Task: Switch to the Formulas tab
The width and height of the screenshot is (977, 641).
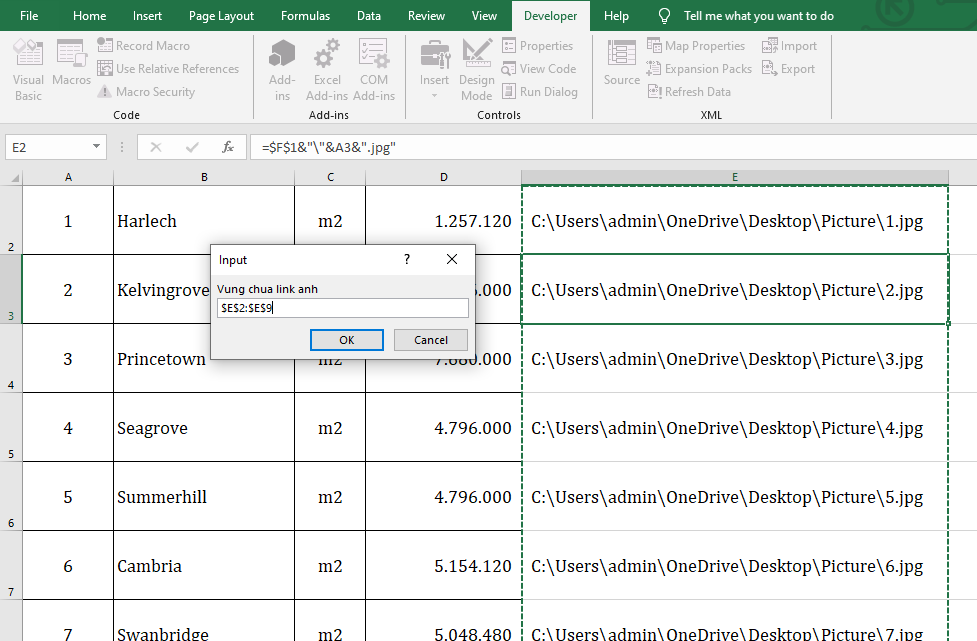Action: (x=305, y=16)
